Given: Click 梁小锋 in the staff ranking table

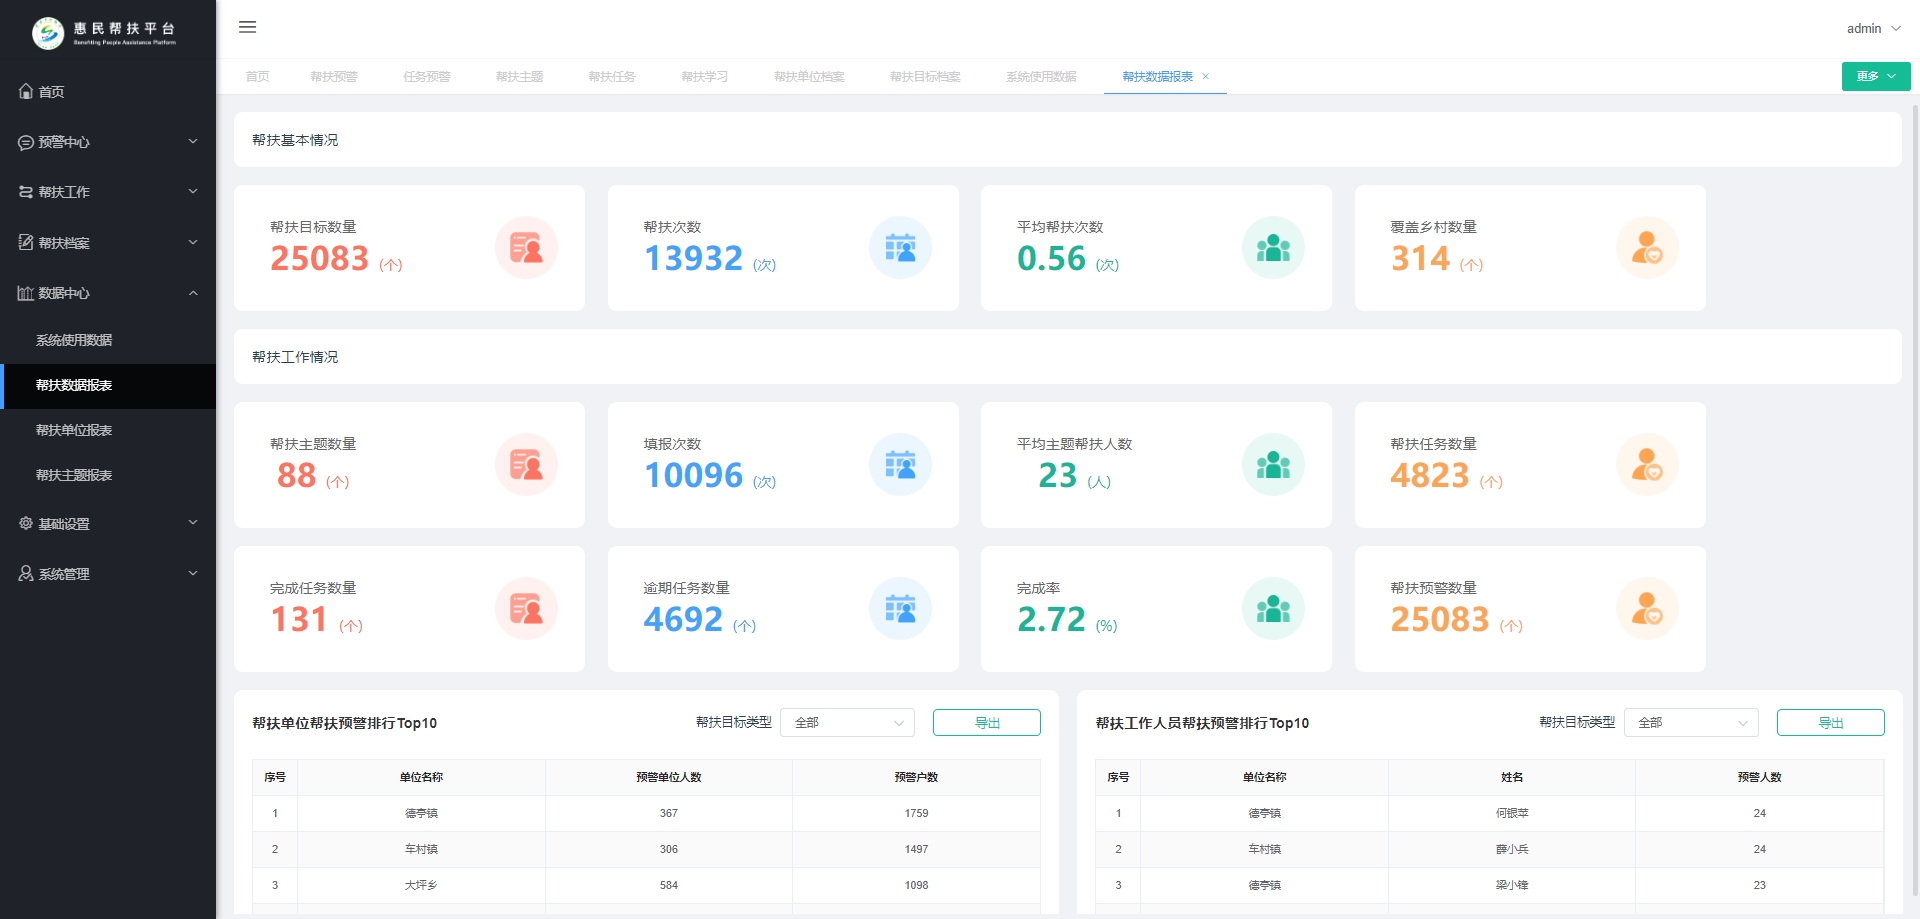Looking at the screenshot, I should click(1512, 885).
